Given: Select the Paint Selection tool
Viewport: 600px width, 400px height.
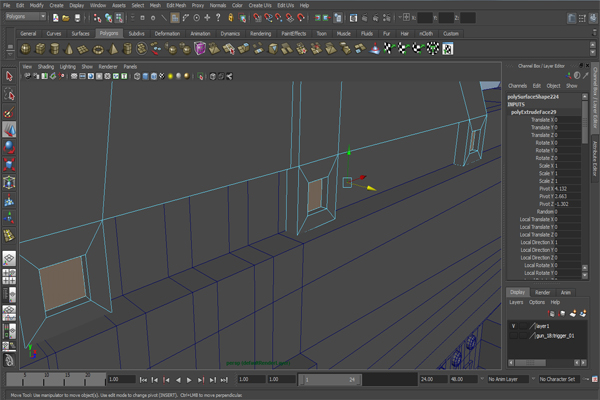Looking at the screenshot, I should coord(9,112).
